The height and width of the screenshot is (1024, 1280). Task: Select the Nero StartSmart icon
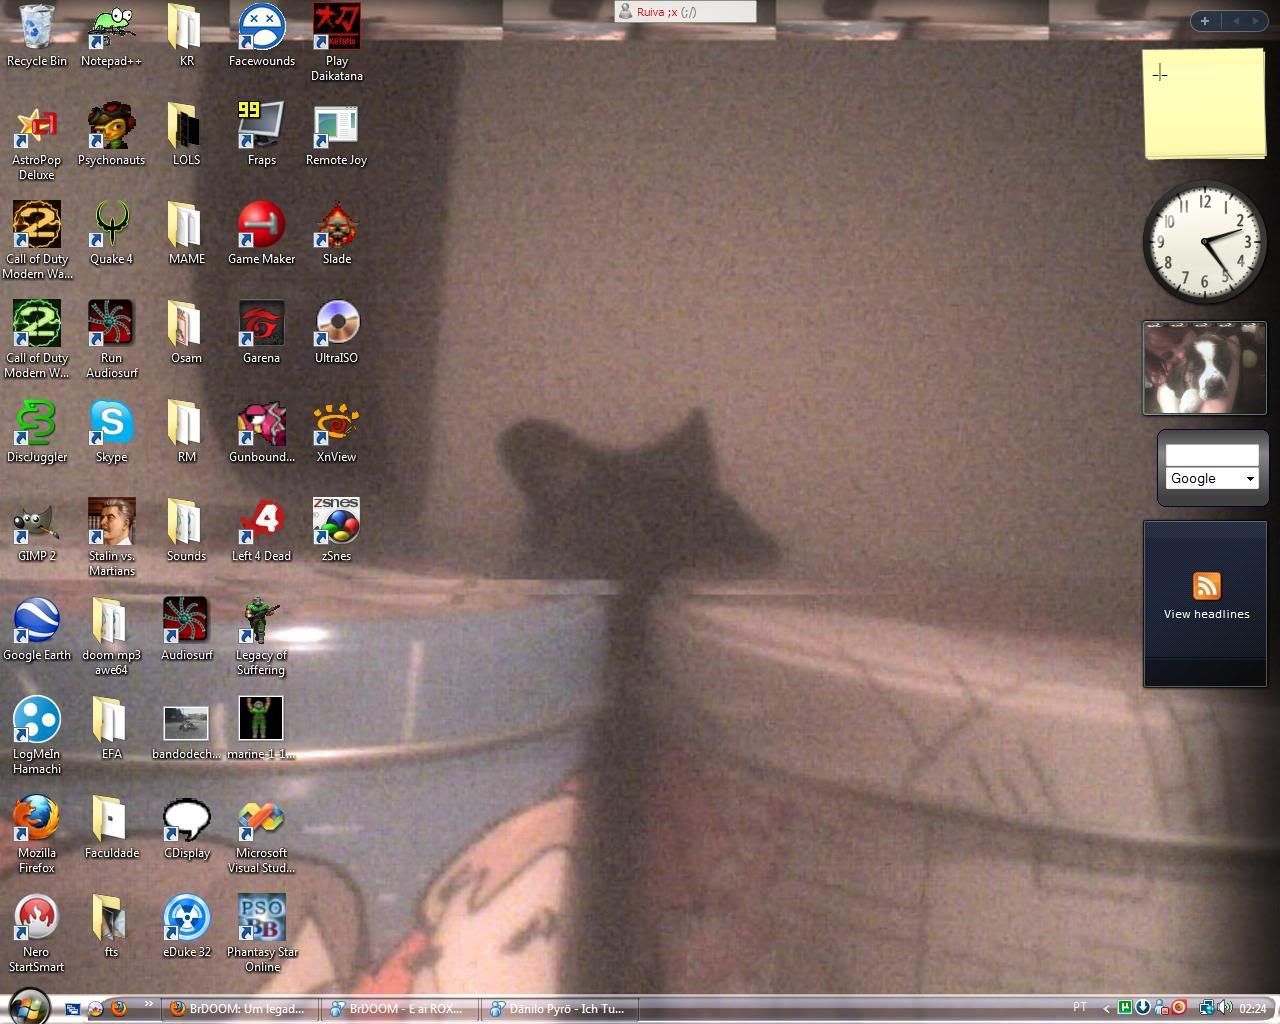click(37, 933)
